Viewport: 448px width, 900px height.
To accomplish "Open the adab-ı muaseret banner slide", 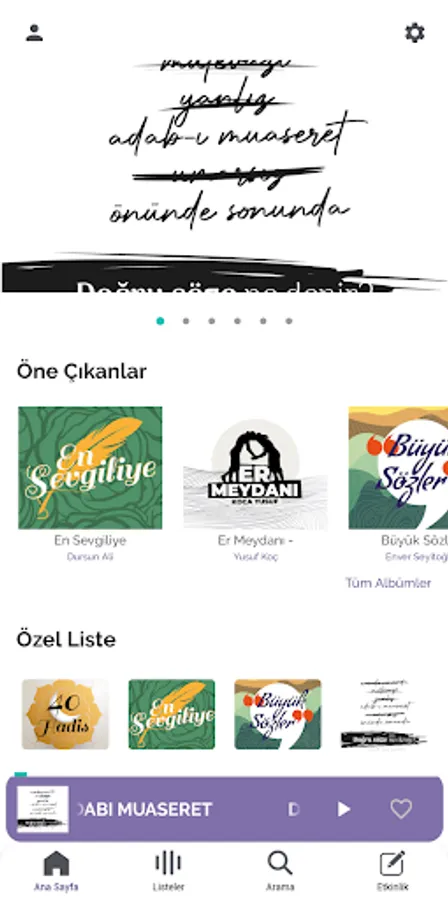I will point(224,172).
